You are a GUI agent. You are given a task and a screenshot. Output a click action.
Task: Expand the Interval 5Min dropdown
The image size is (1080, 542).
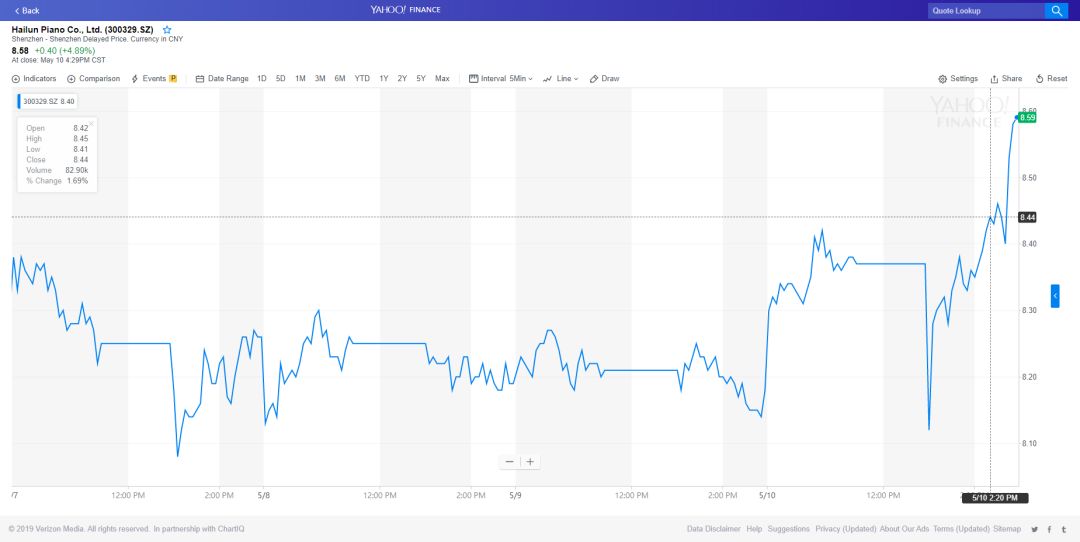coord(501,78)
